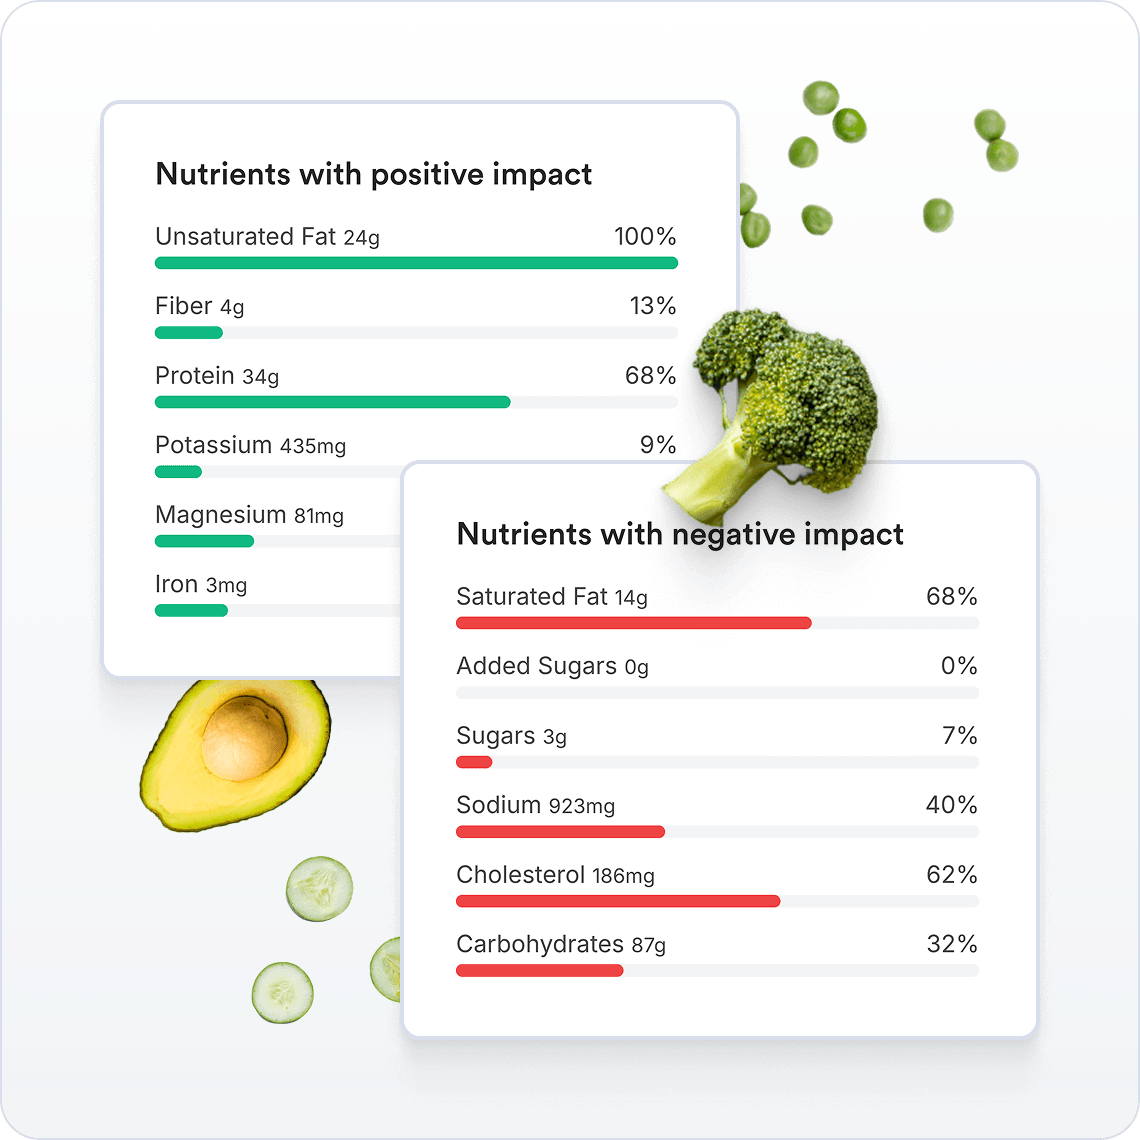Select the Carbohydrates 87g bar
Viewport: 1140px width, 1140px height.
(539, 970)
